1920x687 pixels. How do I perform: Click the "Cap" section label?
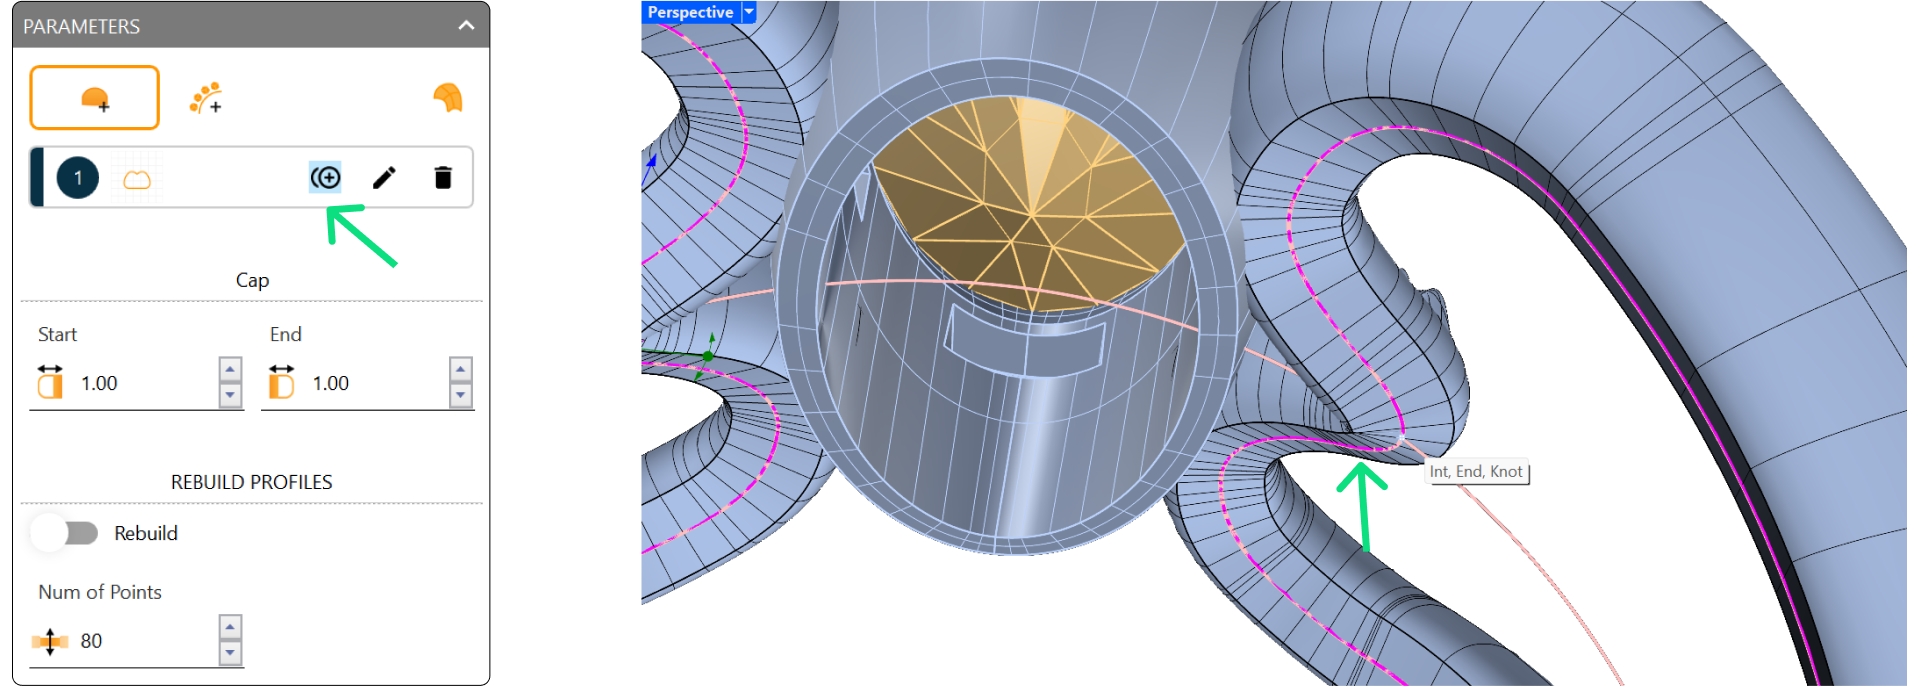[x=252, y=280]
